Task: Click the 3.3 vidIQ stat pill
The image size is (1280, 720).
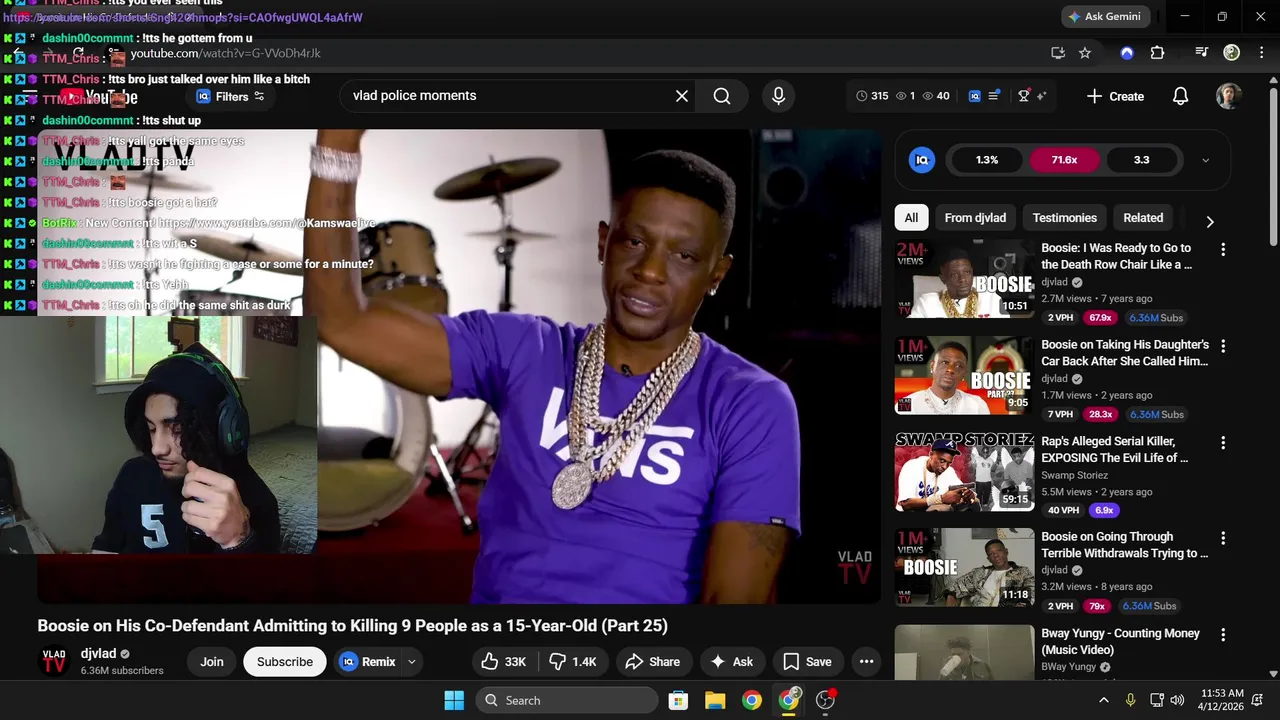Action: coord(1141,160)
